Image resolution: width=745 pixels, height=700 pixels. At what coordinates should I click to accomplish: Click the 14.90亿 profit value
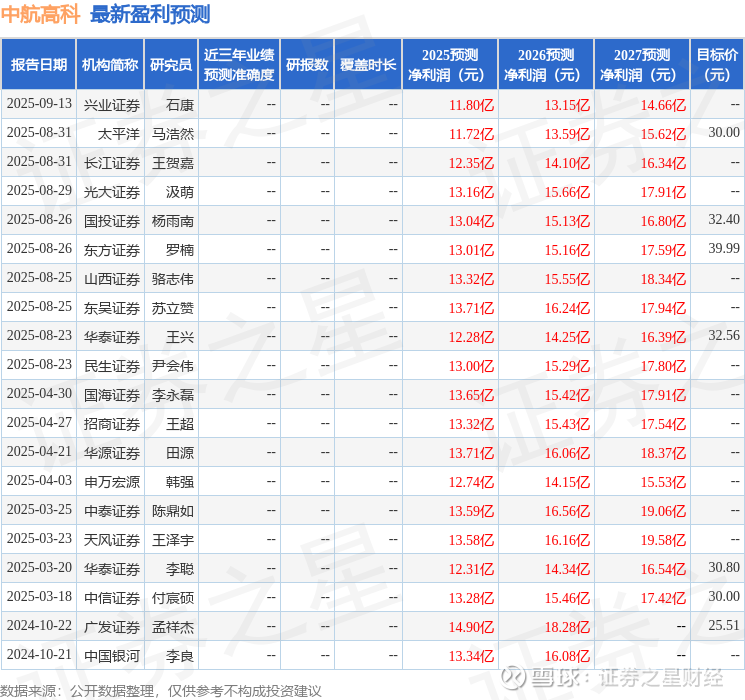tap(471, 627)
